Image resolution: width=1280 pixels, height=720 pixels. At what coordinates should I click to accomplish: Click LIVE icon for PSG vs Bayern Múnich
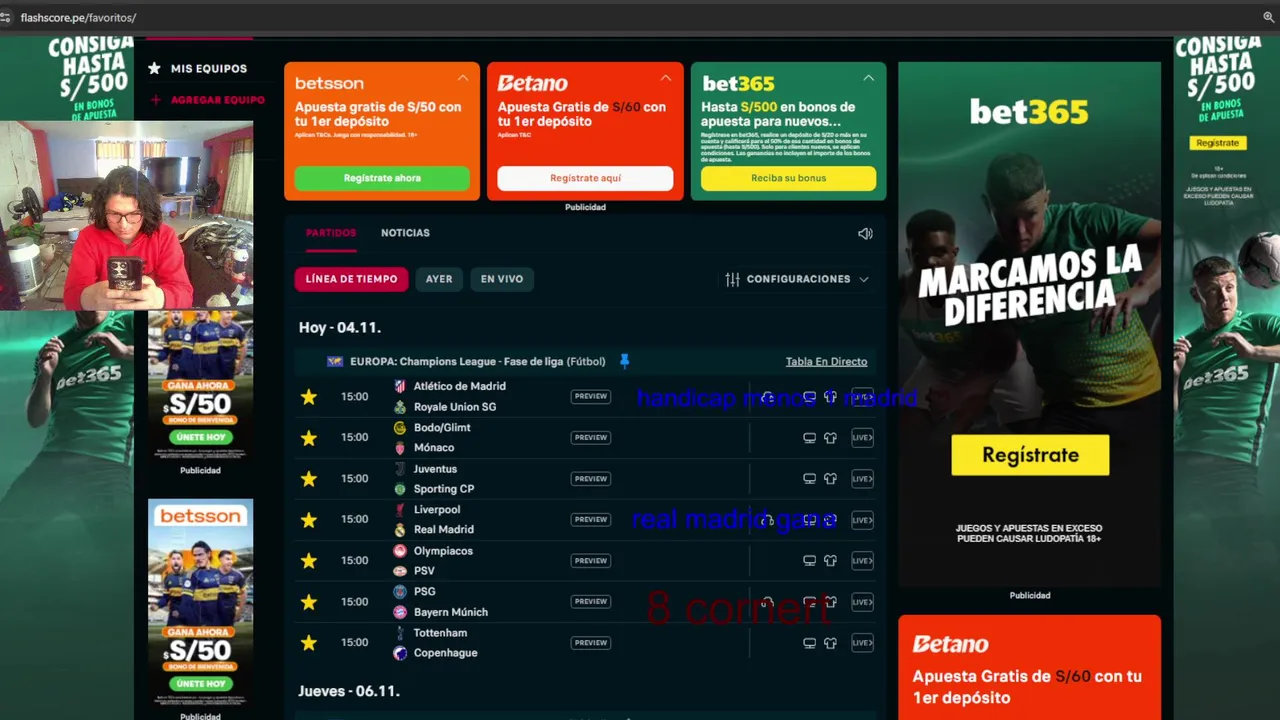click(862, 602)
